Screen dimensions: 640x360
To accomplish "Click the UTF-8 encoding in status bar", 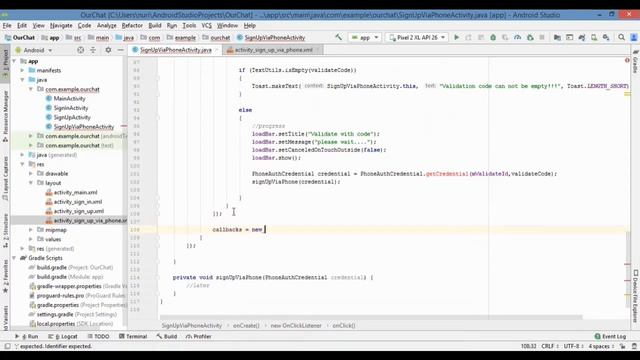I will [572, 346].
